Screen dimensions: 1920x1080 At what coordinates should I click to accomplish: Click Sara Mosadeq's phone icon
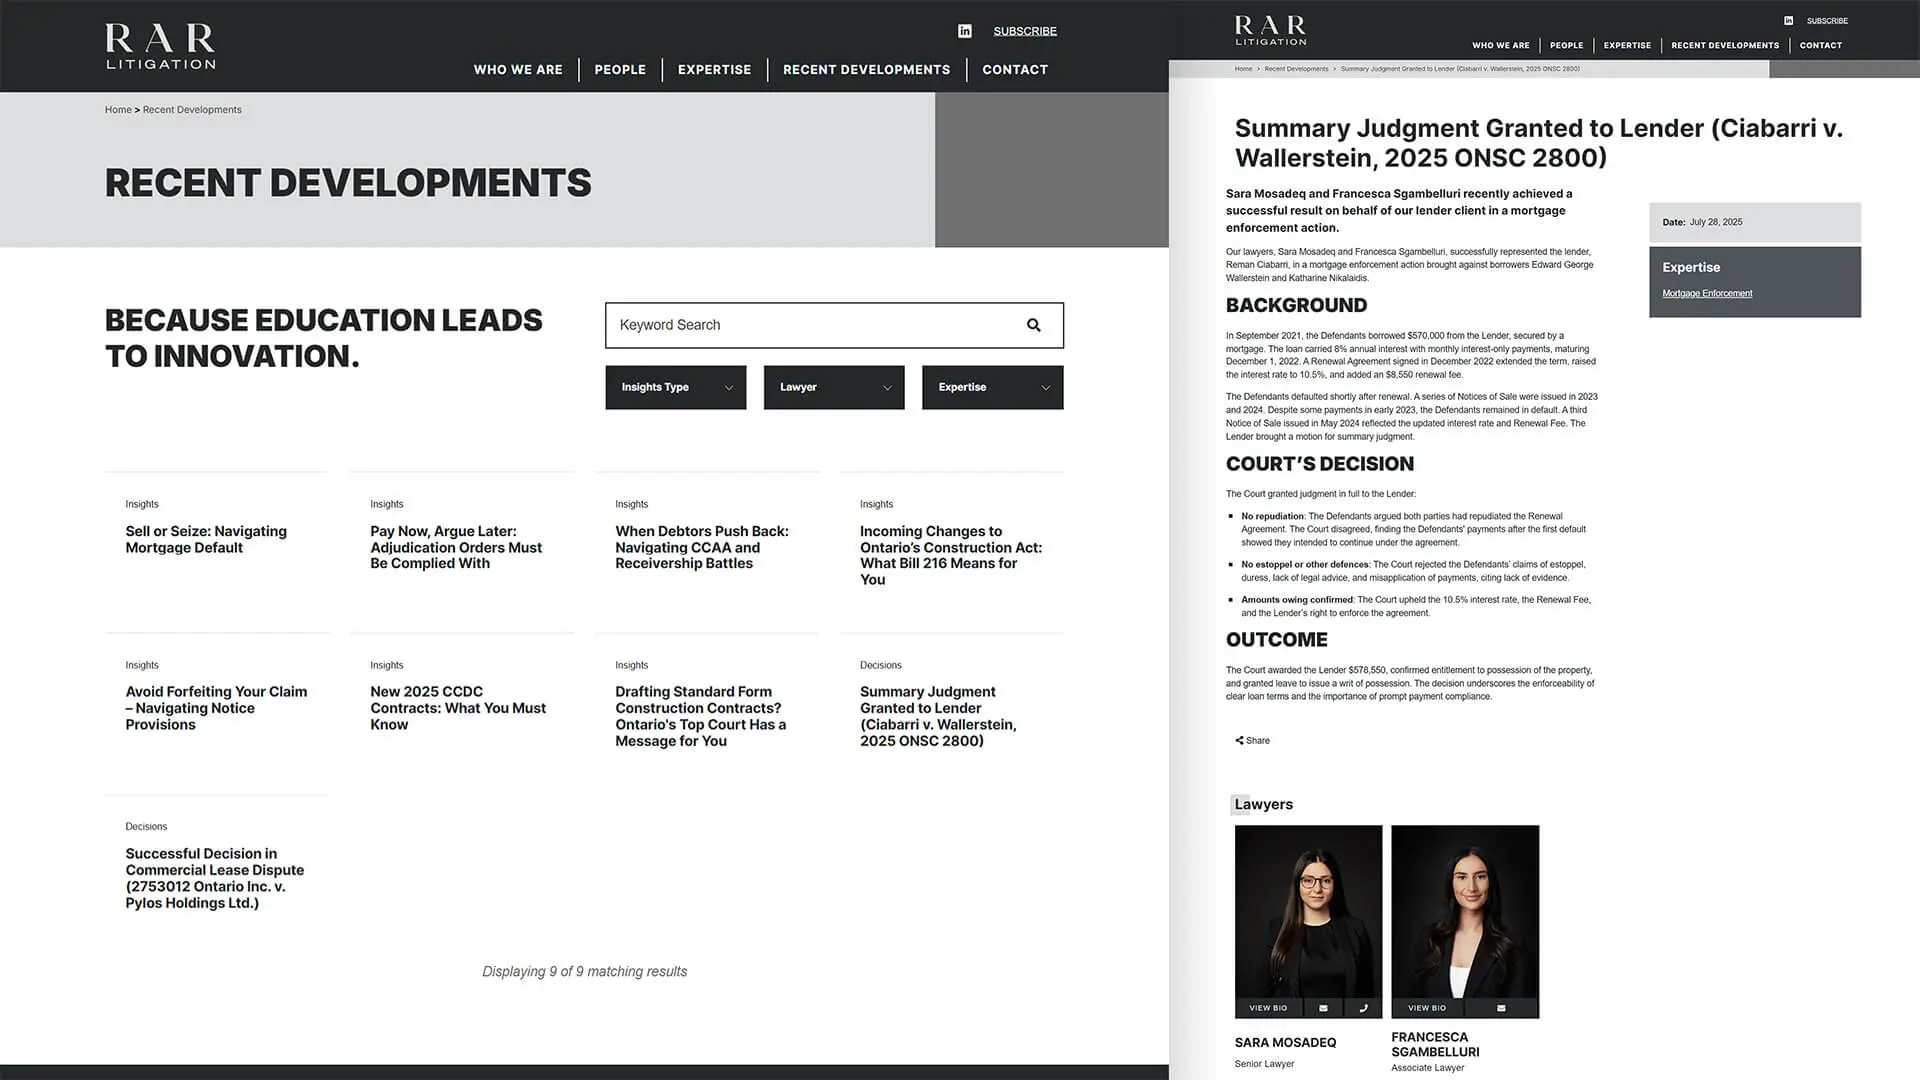pos(1363,1008)
